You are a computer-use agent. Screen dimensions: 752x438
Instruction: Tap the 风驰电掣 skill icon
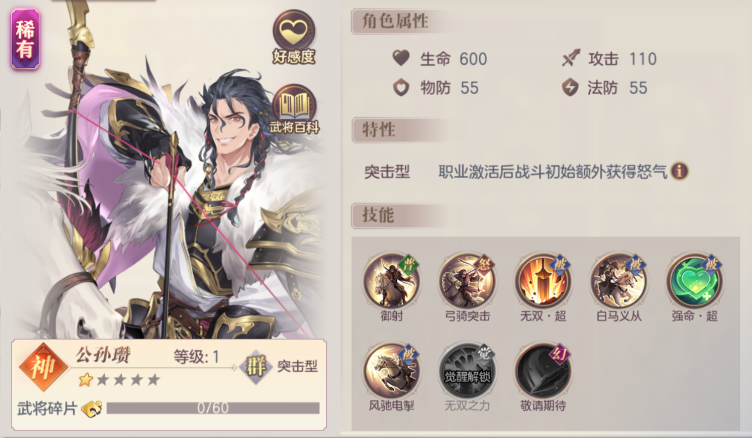(391, 371)
